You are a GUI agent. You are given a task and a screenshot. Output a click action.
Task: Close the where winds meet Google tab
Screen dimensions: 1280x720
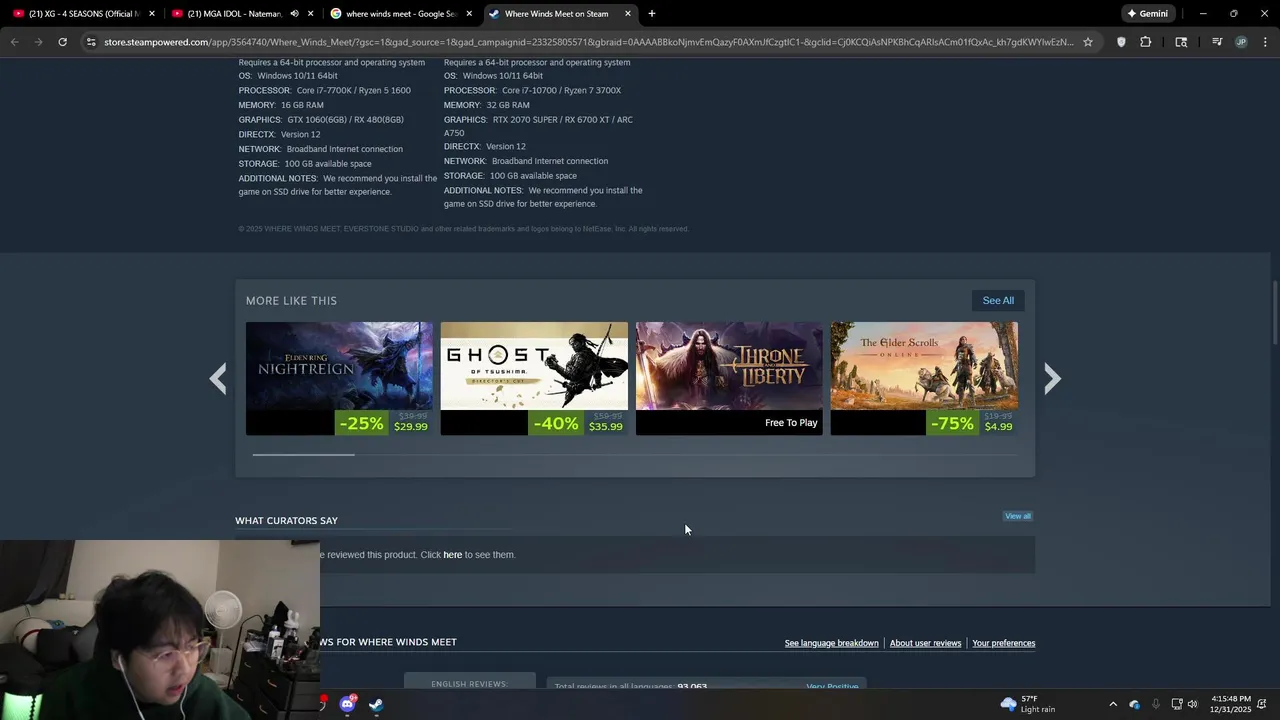pyautogui.click(x=469, y=14)
